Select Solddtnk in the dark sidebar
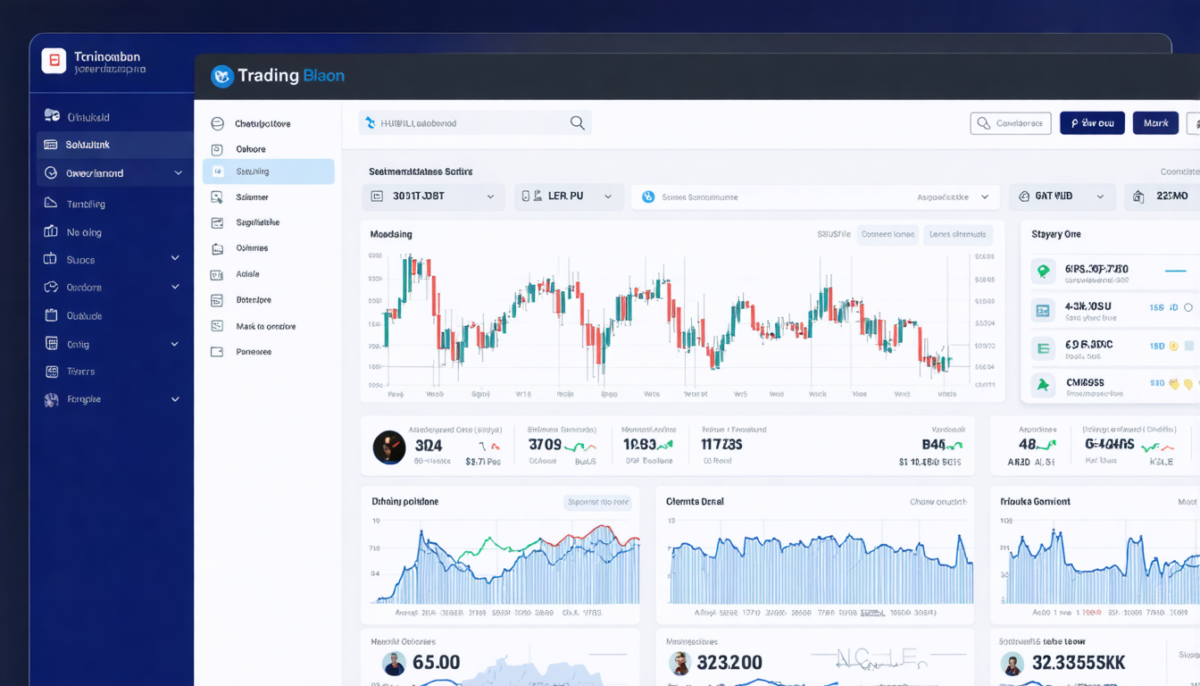 pyautogui.click(x=115, y=145)
